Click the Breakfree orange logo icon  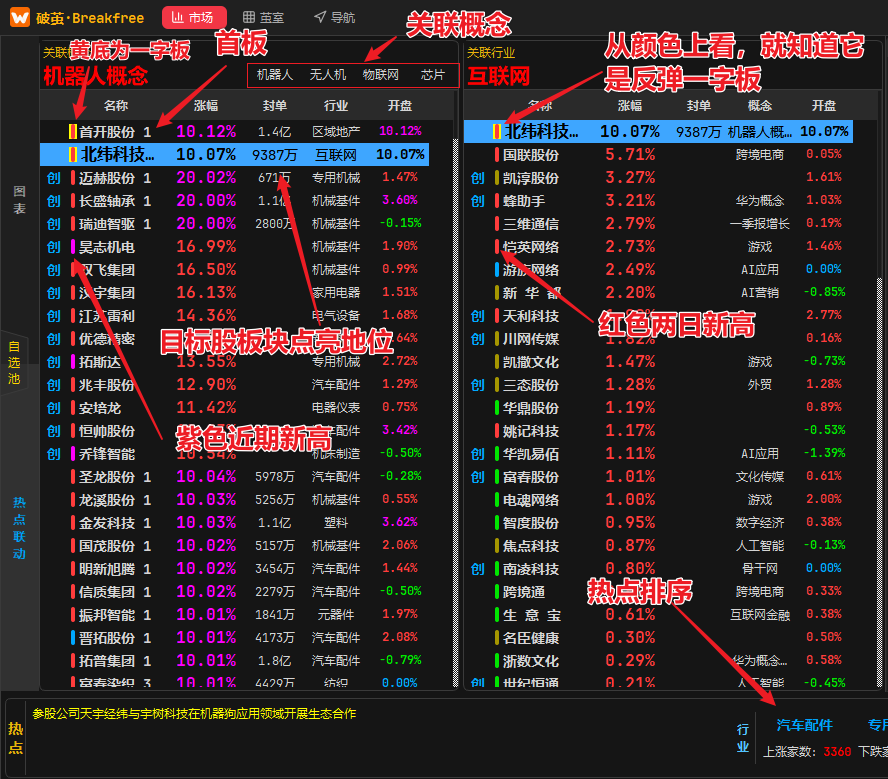pos(20,17)
